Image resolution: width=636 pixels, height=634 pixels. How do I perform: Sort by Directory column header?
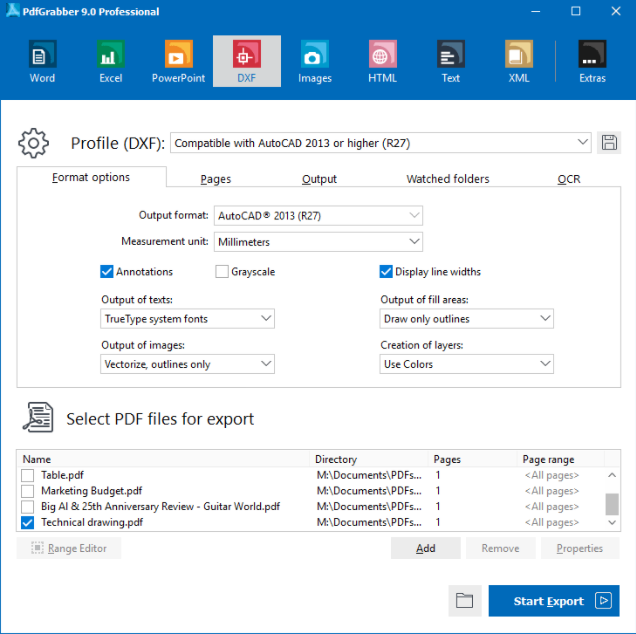(369, 459)
